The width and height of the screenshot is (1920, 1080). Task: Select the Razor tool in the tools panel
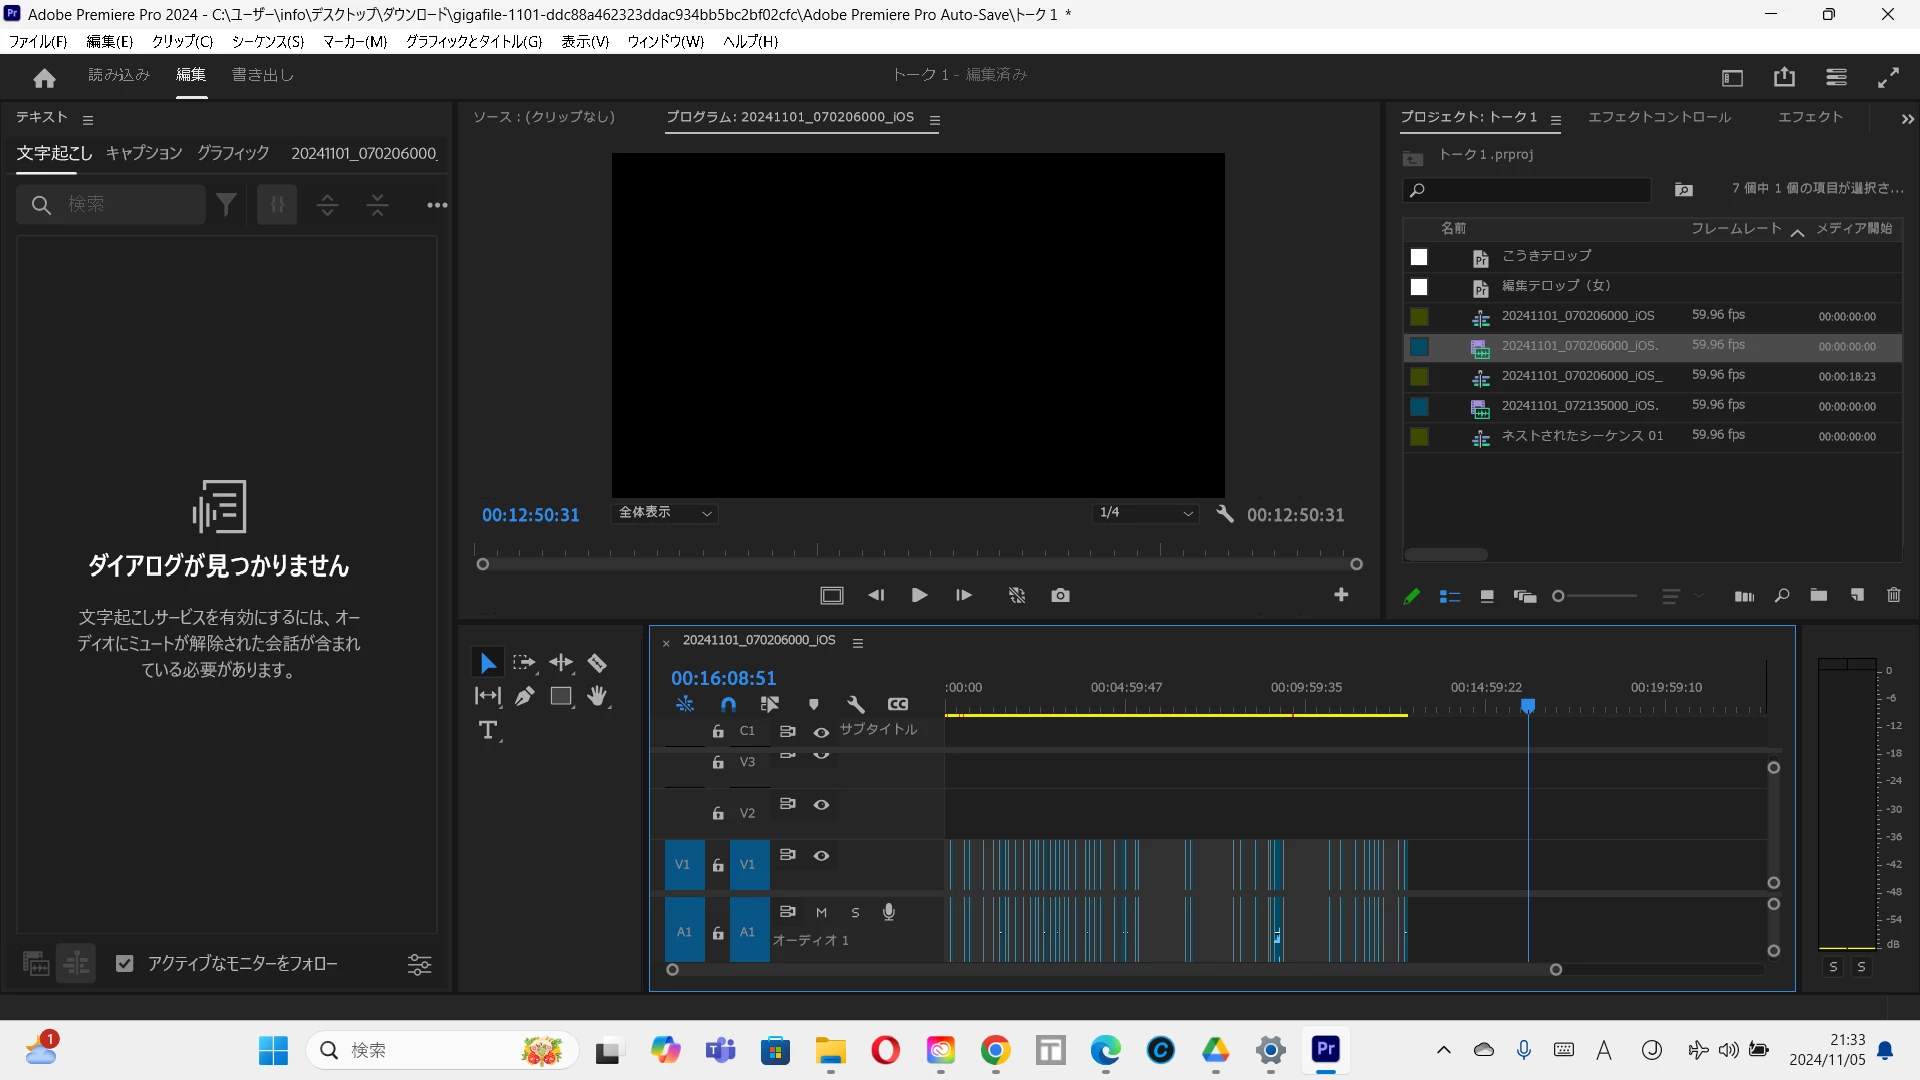pyautogui.click(x=597, y=663)
